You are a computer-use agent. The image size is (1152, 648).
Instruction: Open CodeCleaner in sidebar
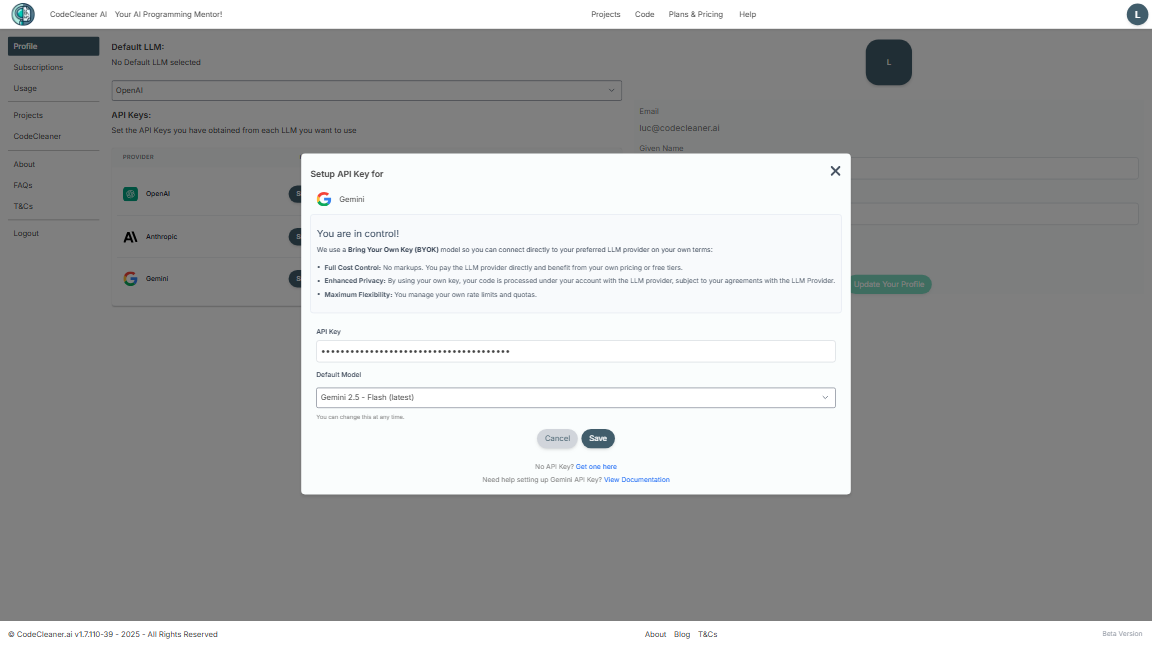(37, 137)
